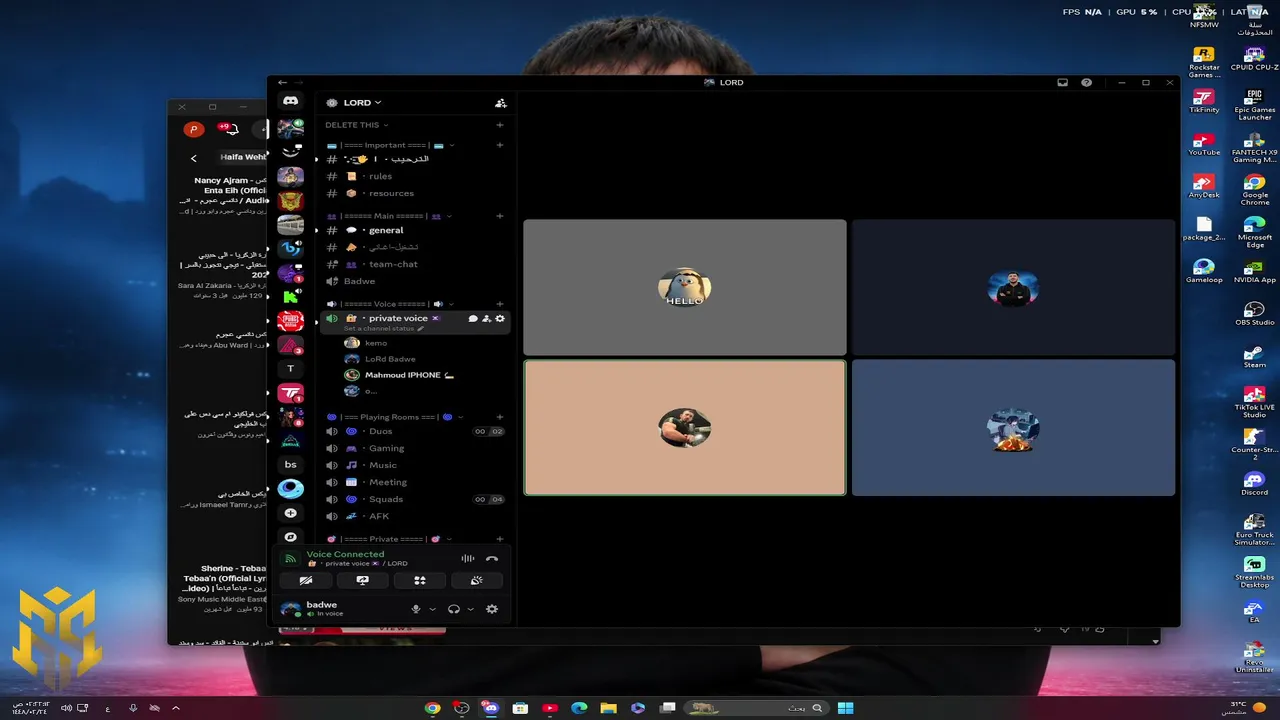
Task: Open the T server icon
Action: (291, 369)
